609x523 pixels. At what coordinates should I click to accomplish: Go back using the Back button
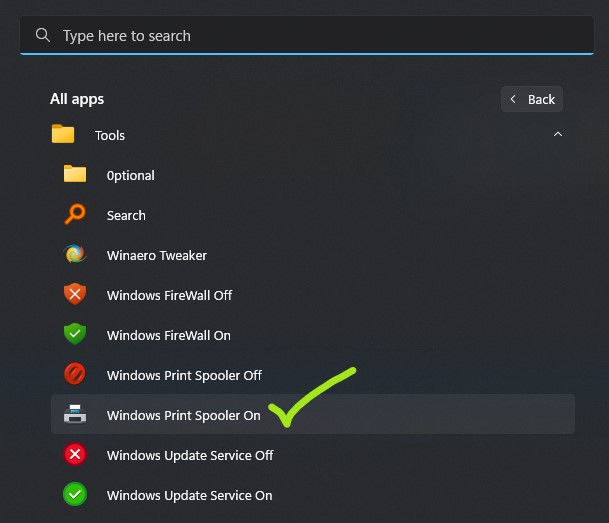tap(532, 99)
